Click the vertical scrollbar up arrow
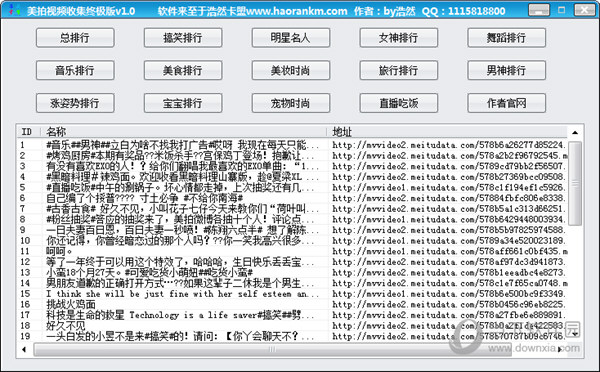Viewport: 600px width, 372px height. click(575, 132)
